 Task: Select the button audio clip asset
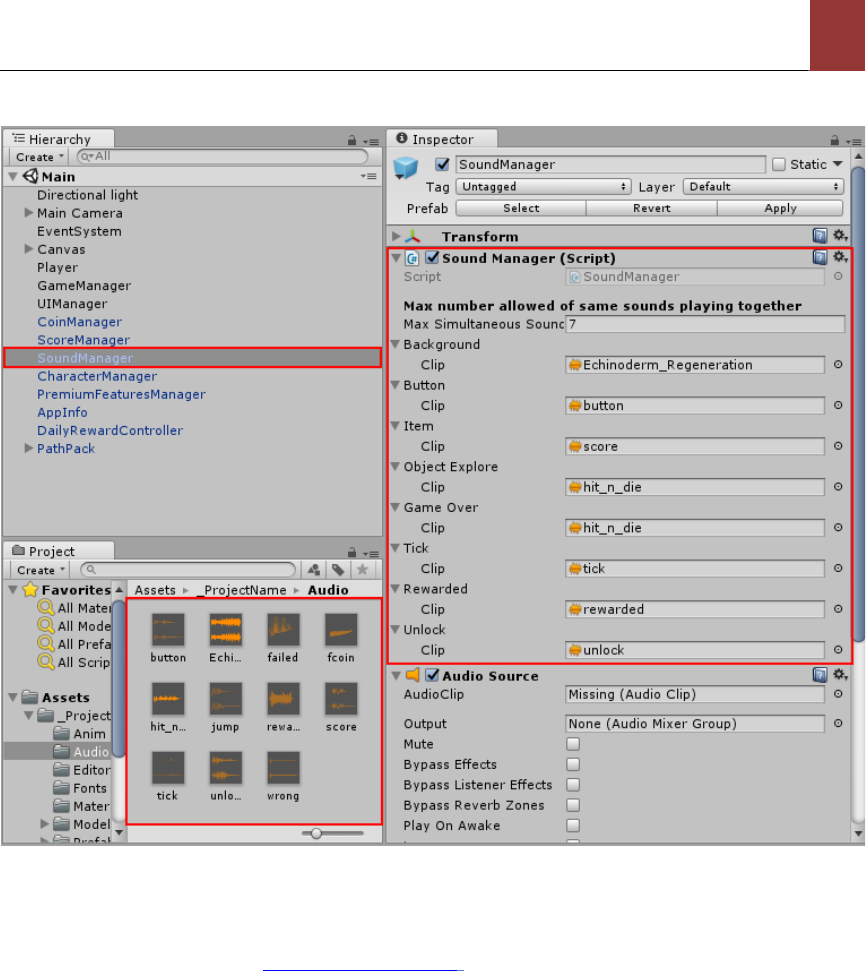pos(168,638)
